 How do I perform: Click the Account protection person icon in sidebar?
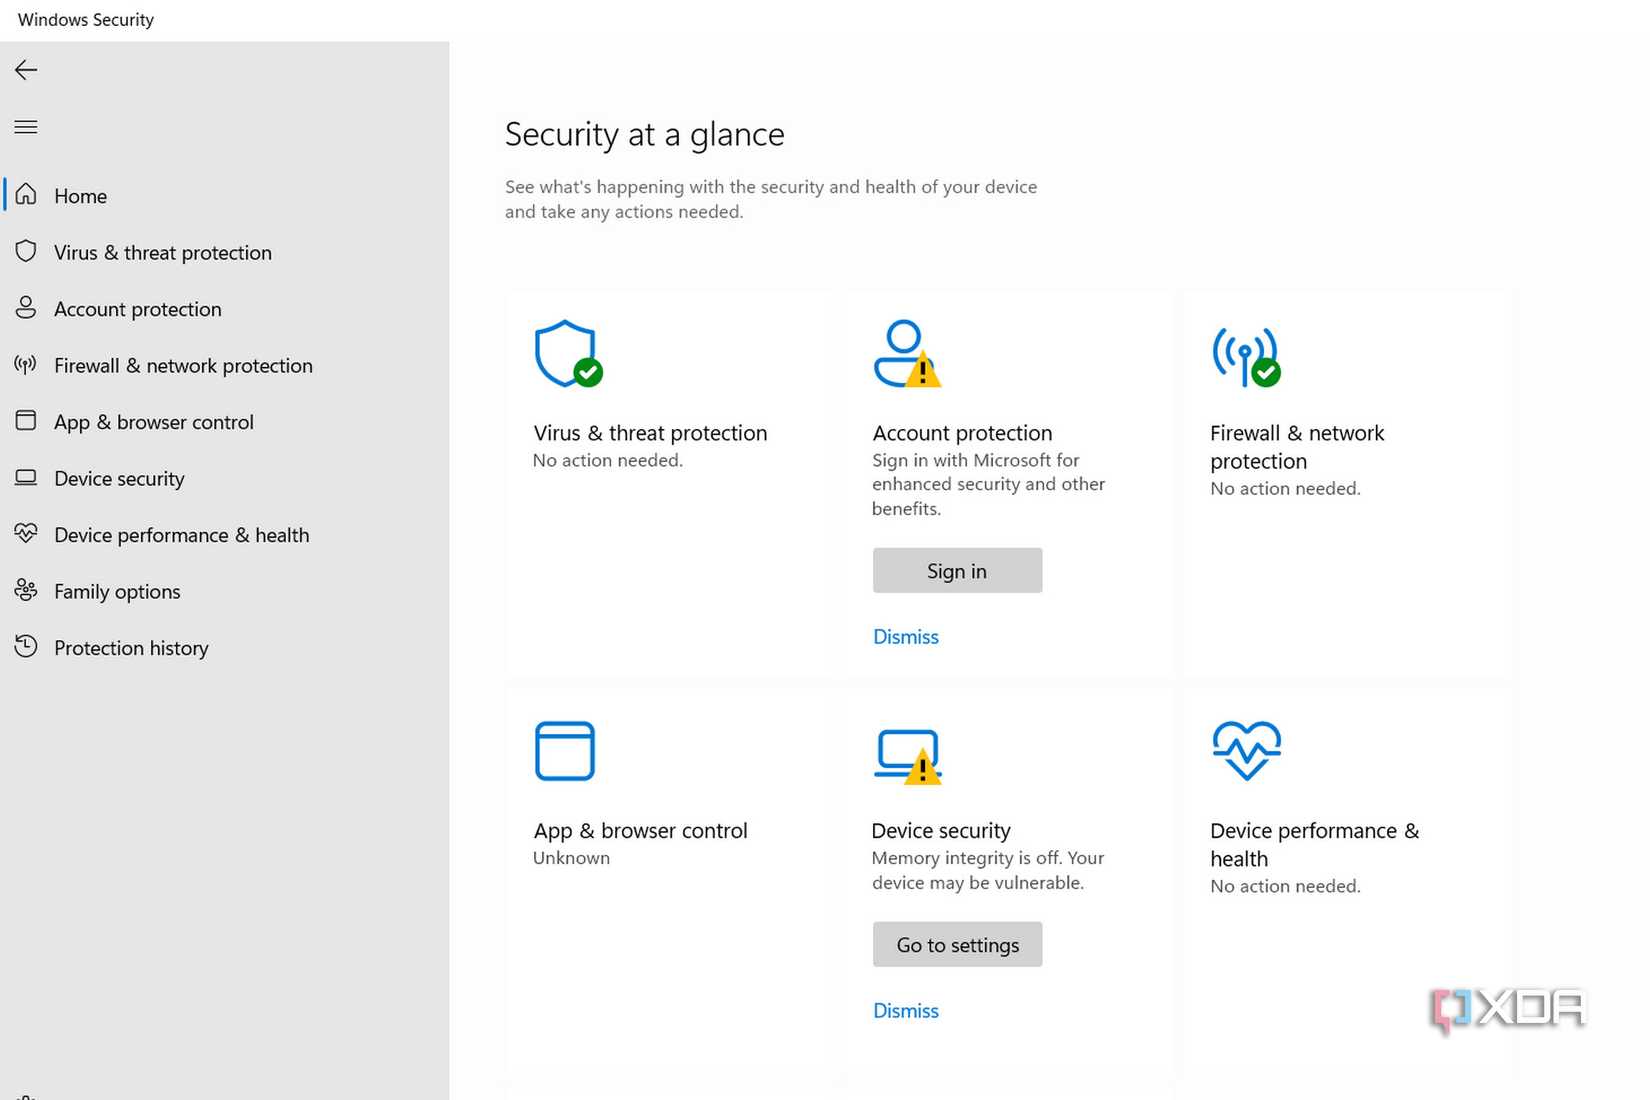(27, 309)
